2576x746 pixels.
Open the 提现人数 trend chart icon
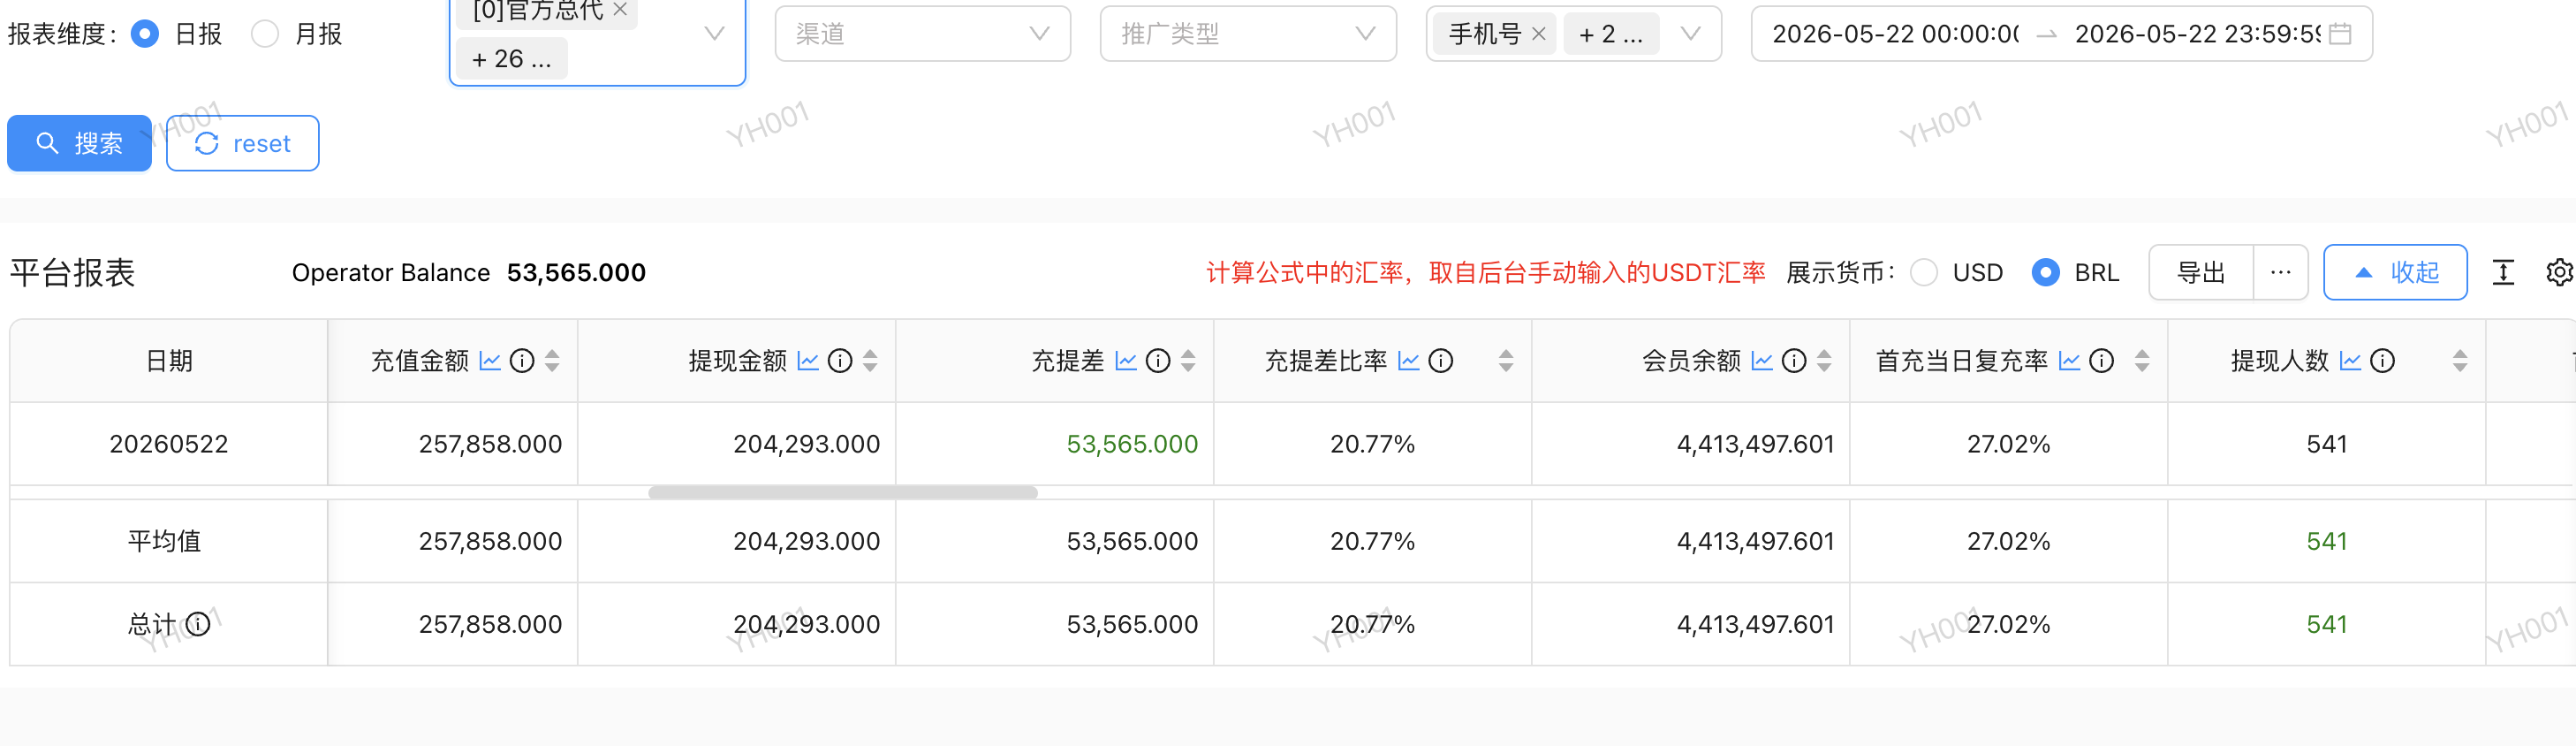[x=2351, y=361]
